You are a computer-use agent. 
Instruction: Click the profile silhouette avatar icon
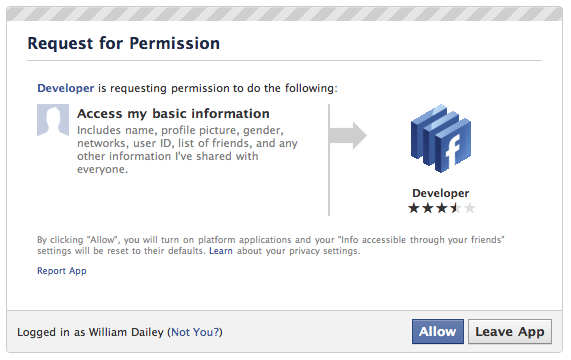[x=53, y=120]
